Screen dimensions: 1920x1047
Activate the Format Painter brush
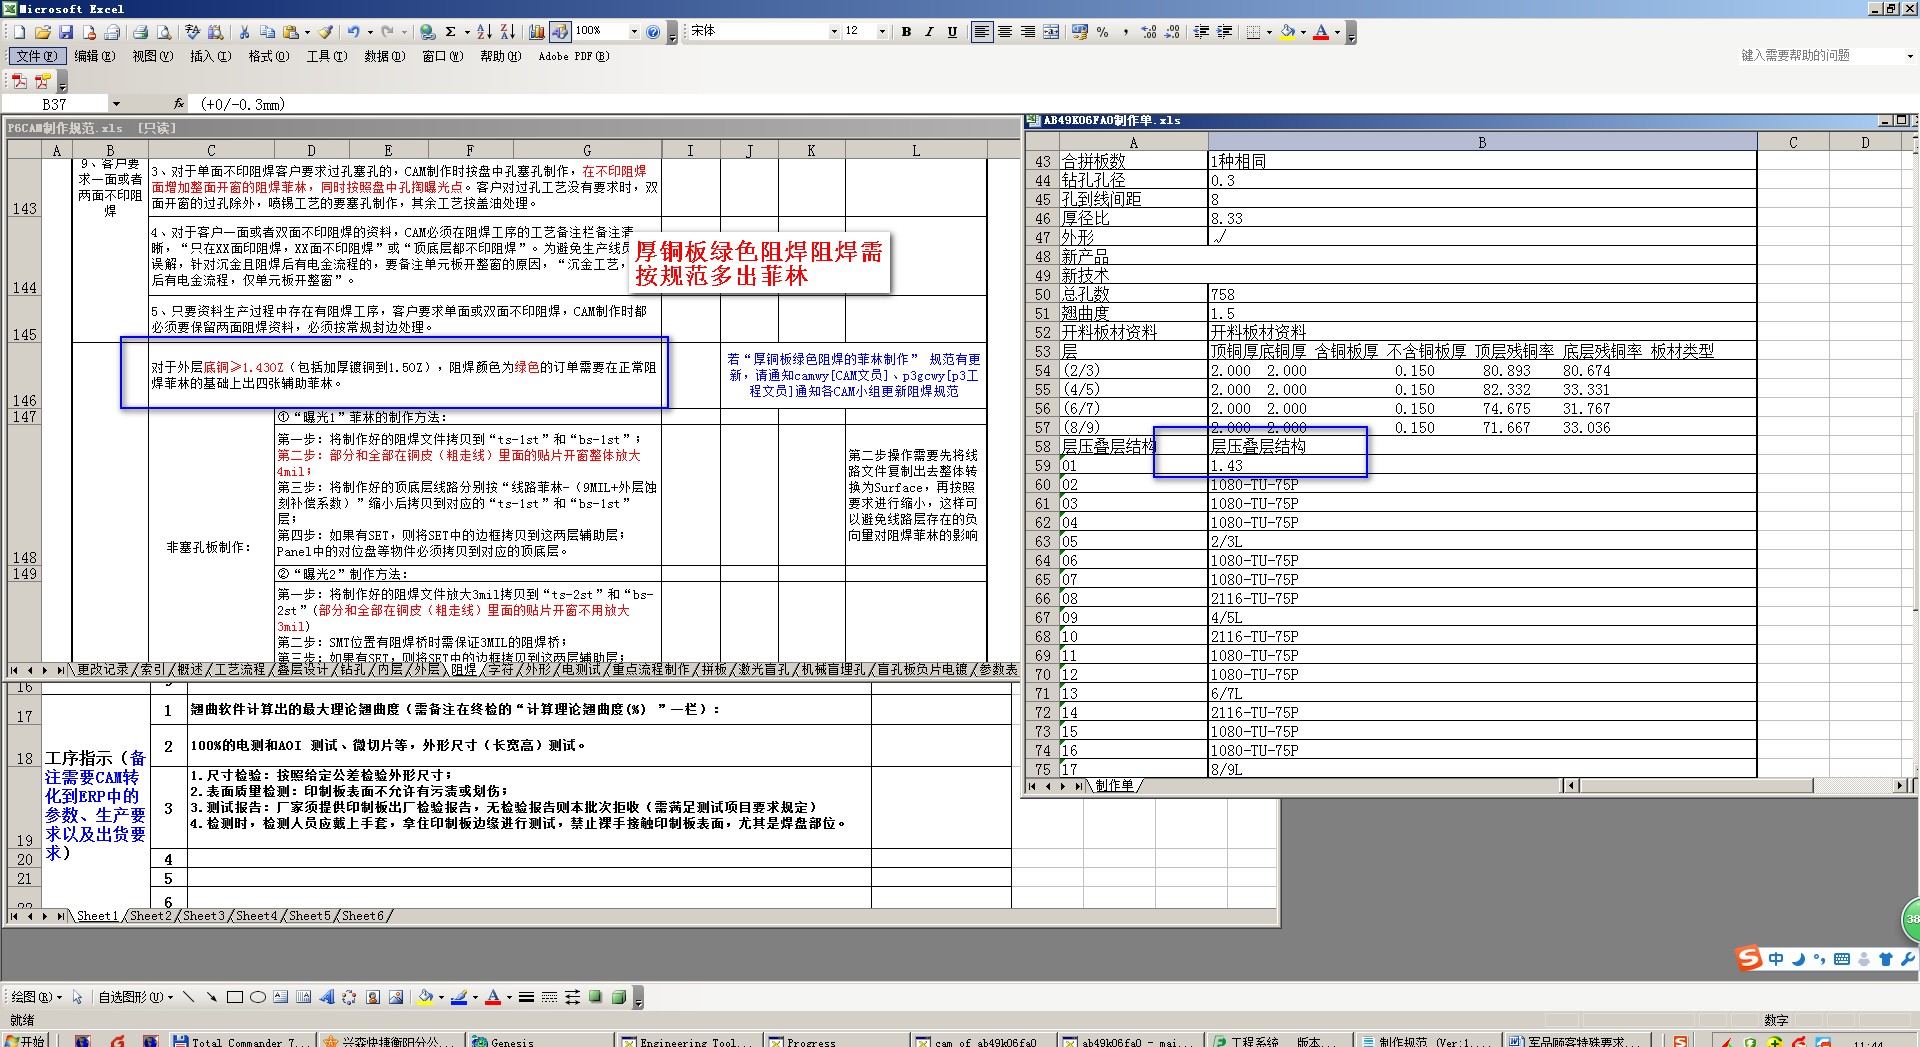click(326, 32)
